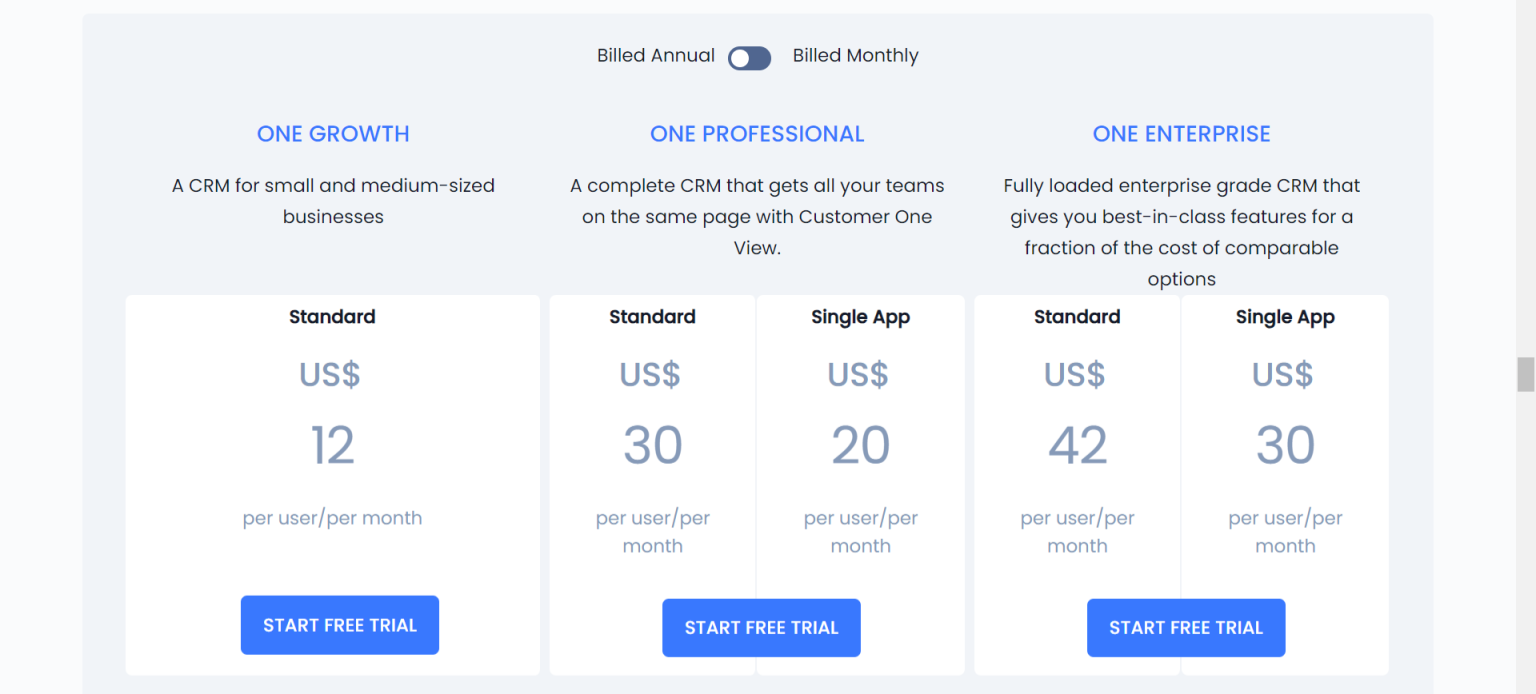Viewport: 1536px width, 694px height.
Task: Open the ONE ENTERPRISE plan heading
Action: point(1181,134)
